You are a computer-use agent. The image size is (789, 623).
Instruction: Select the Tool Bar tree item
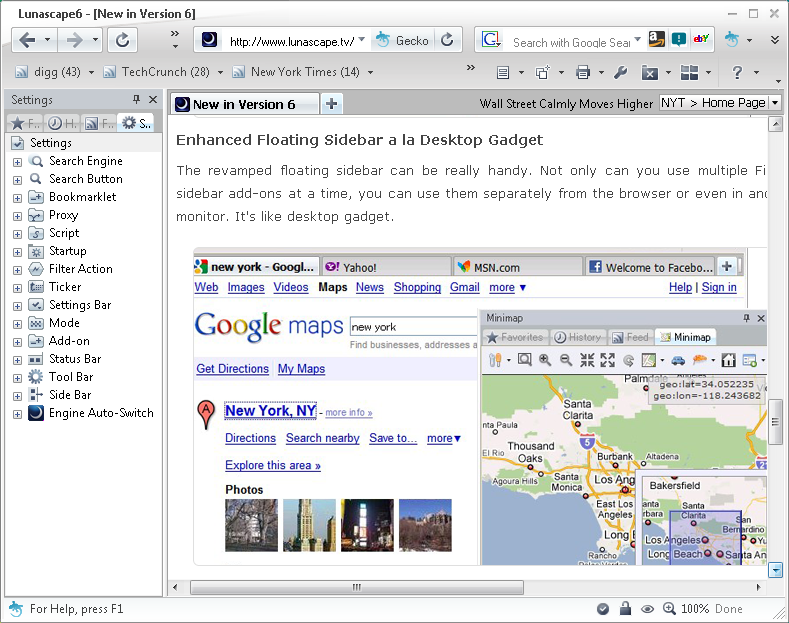pos(71,377)
